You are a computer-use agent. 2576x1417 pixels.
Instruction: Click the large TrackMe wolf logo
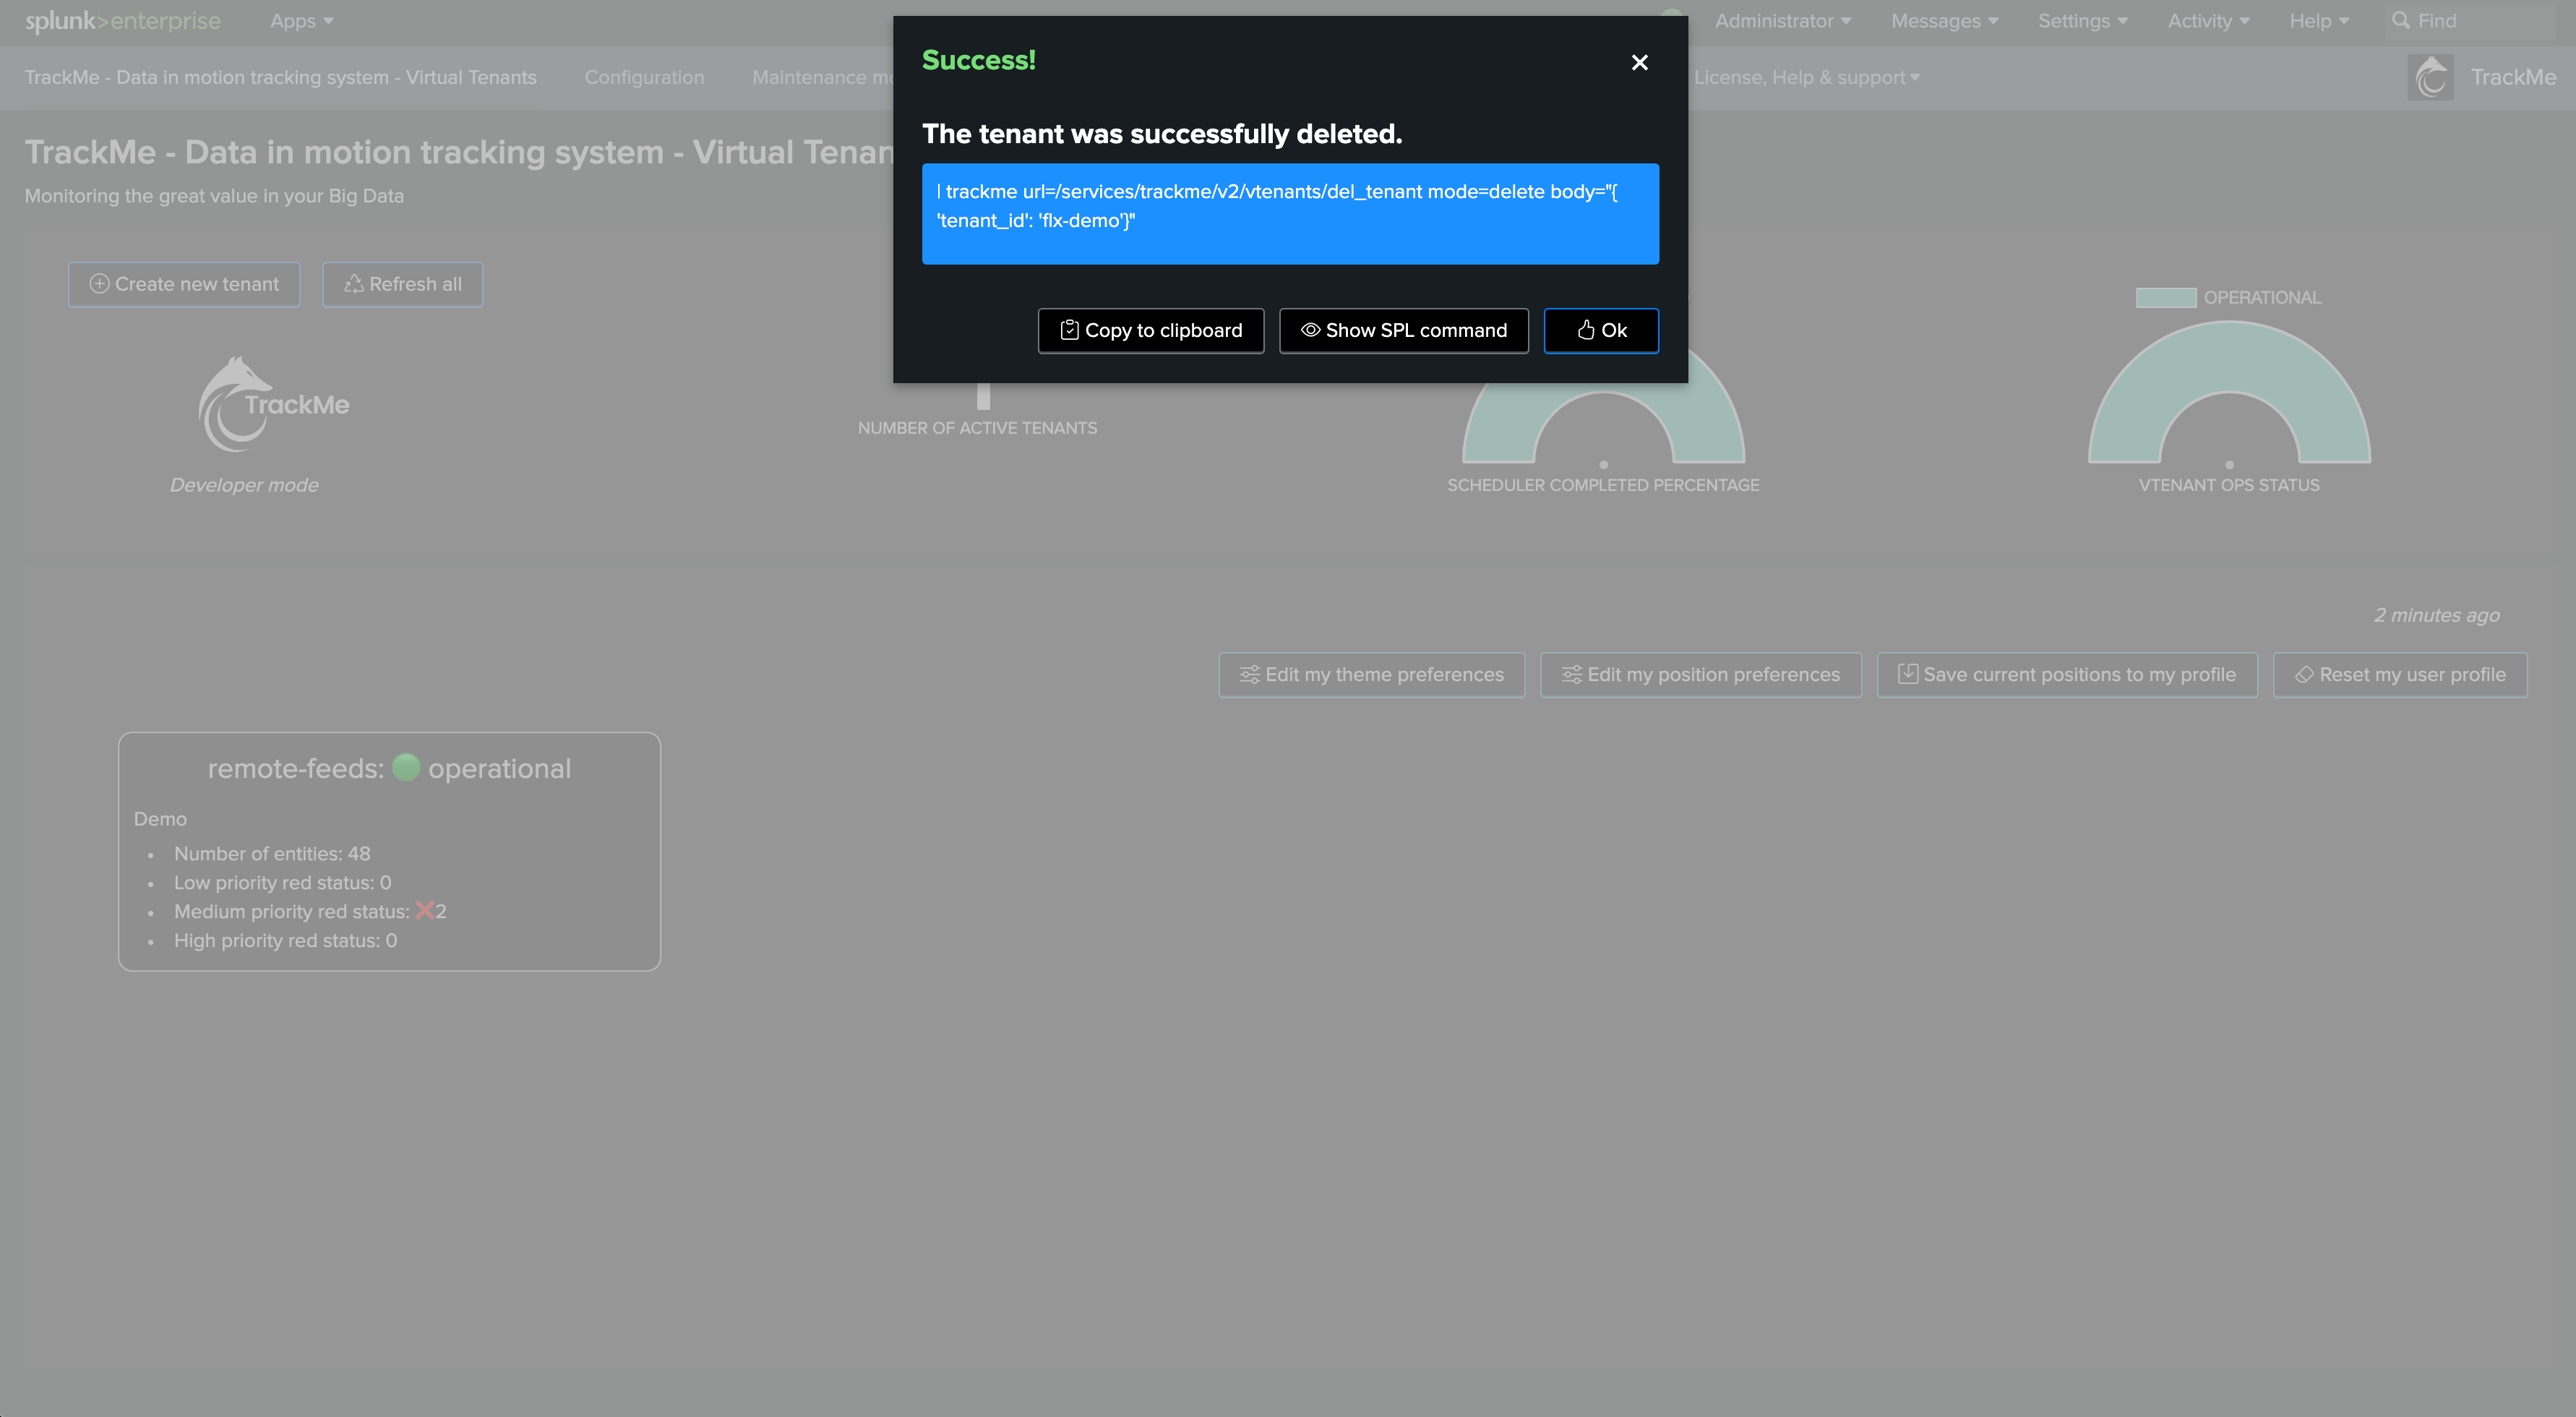pyautogui.click(x=273, y=404)
